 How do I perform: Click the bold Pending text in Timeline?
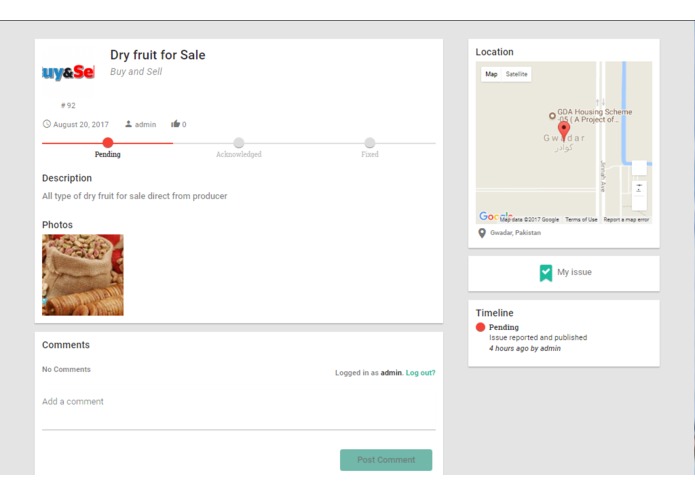coord(504,327)
